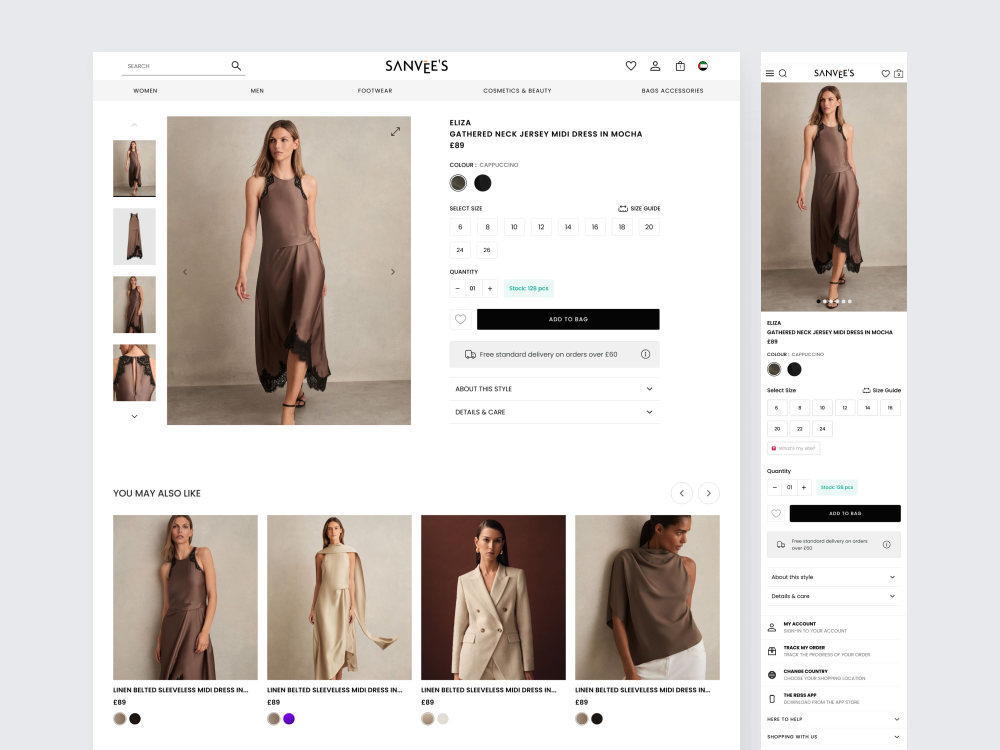This screenshot has height=750, width=1000.
Task: Decrease mobile quantity with minus button
Action: 775,487
